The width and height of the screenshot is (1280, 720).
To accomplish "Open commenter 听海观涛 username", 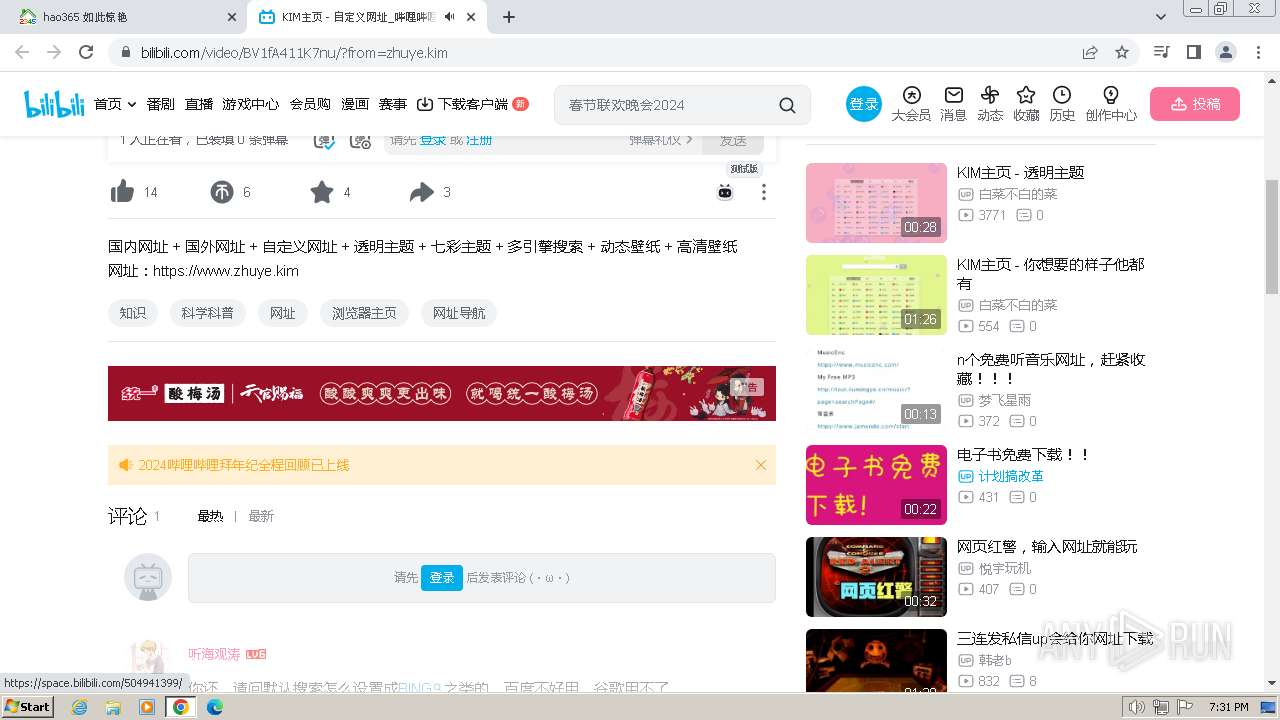I will pos(214,654).
